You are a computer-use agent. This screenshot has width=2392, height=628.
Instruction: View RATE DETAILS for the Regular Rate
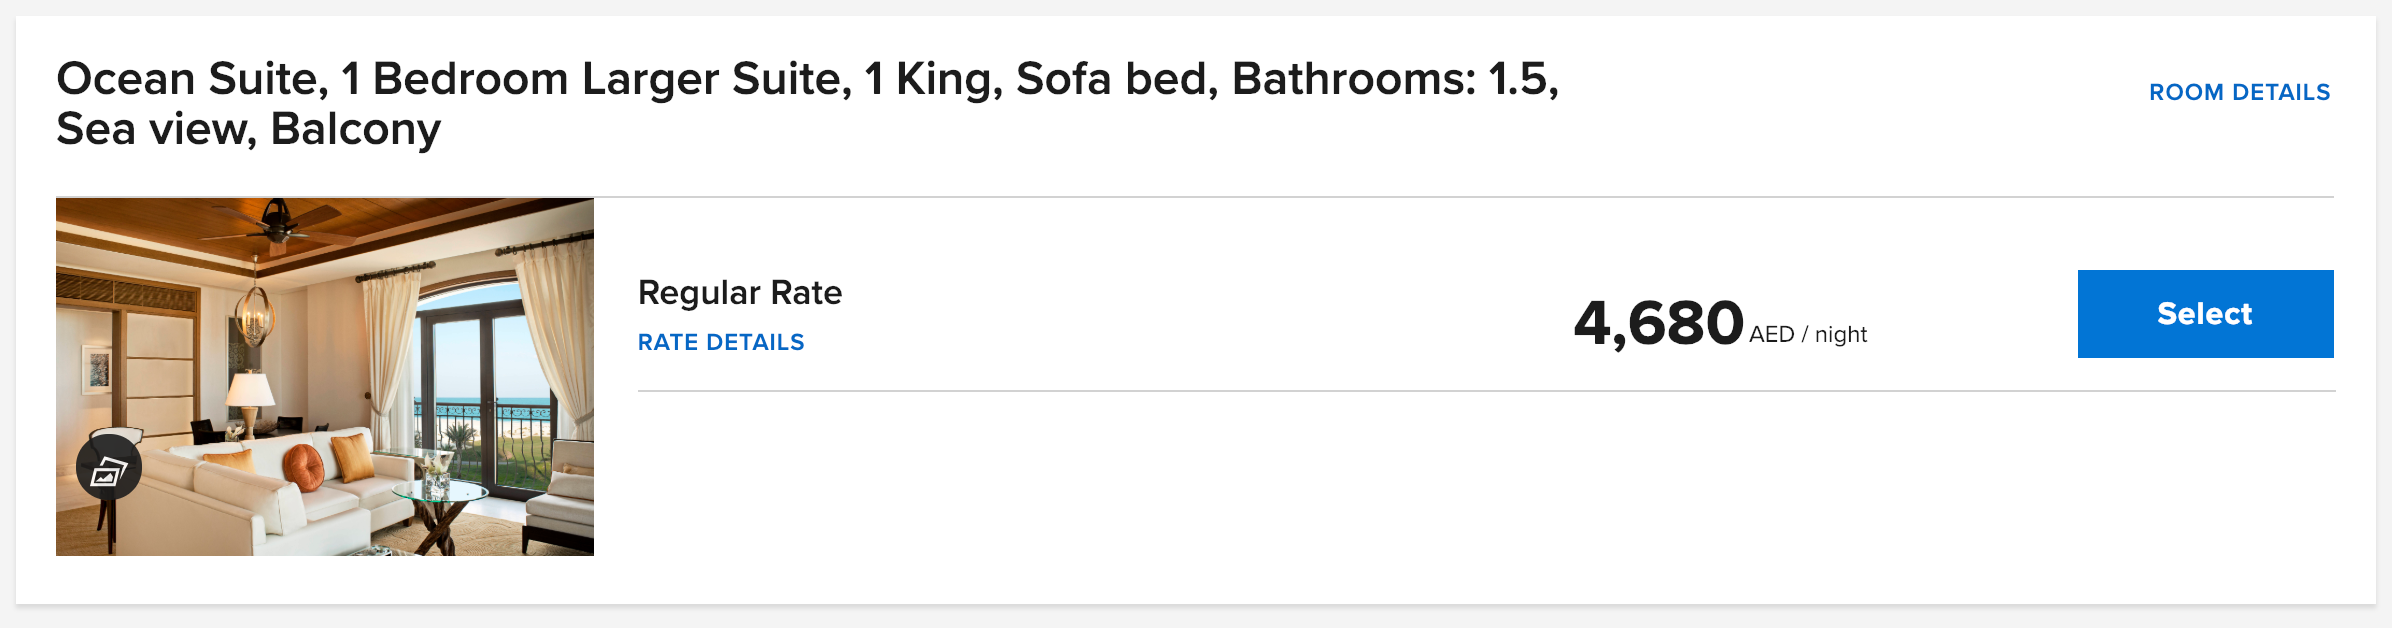(720, 342)
